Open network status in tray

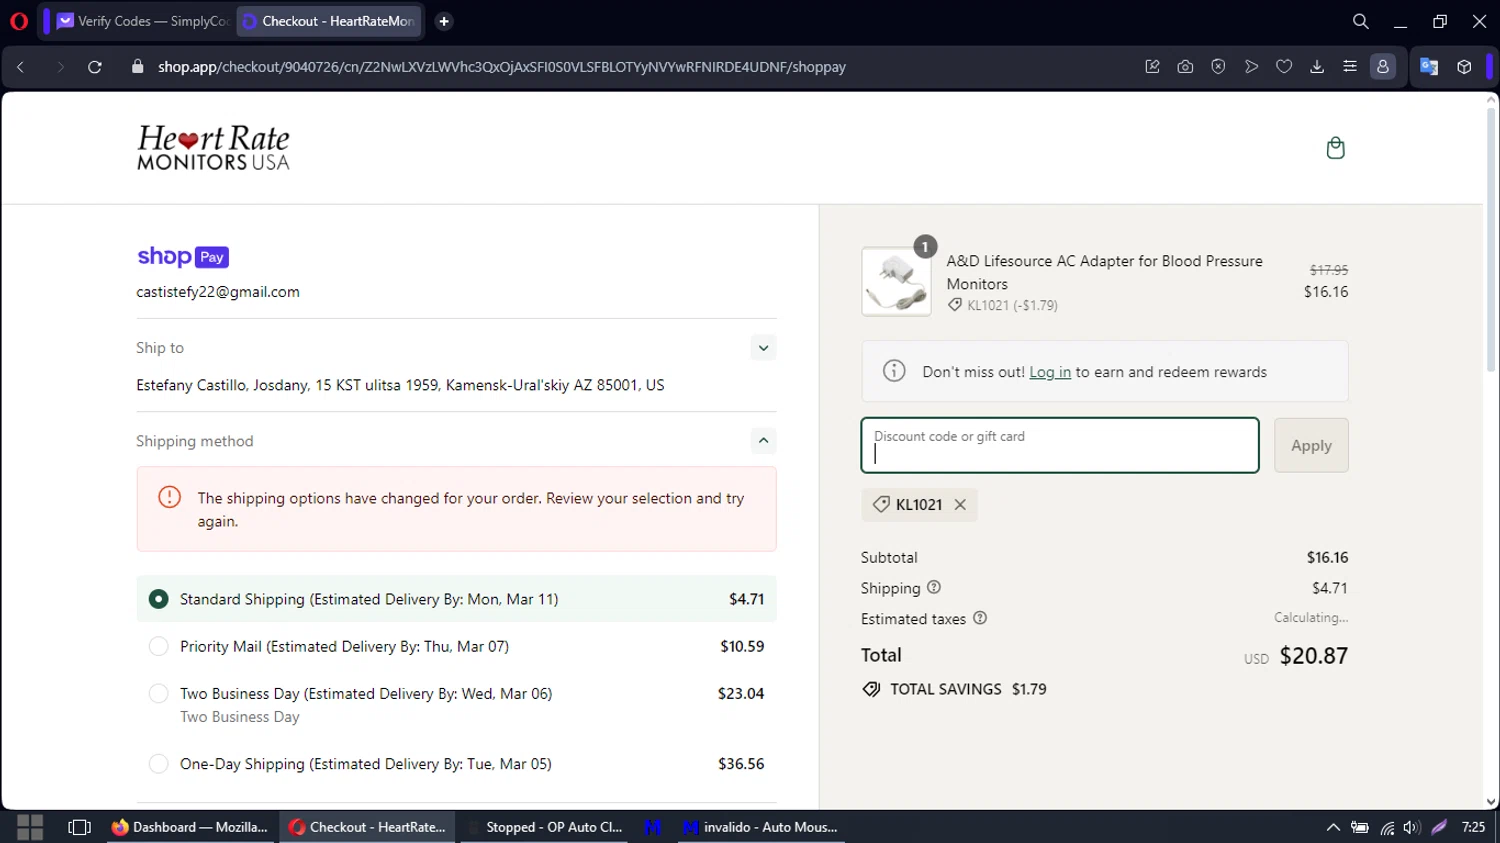click(x=1387, y=827)
